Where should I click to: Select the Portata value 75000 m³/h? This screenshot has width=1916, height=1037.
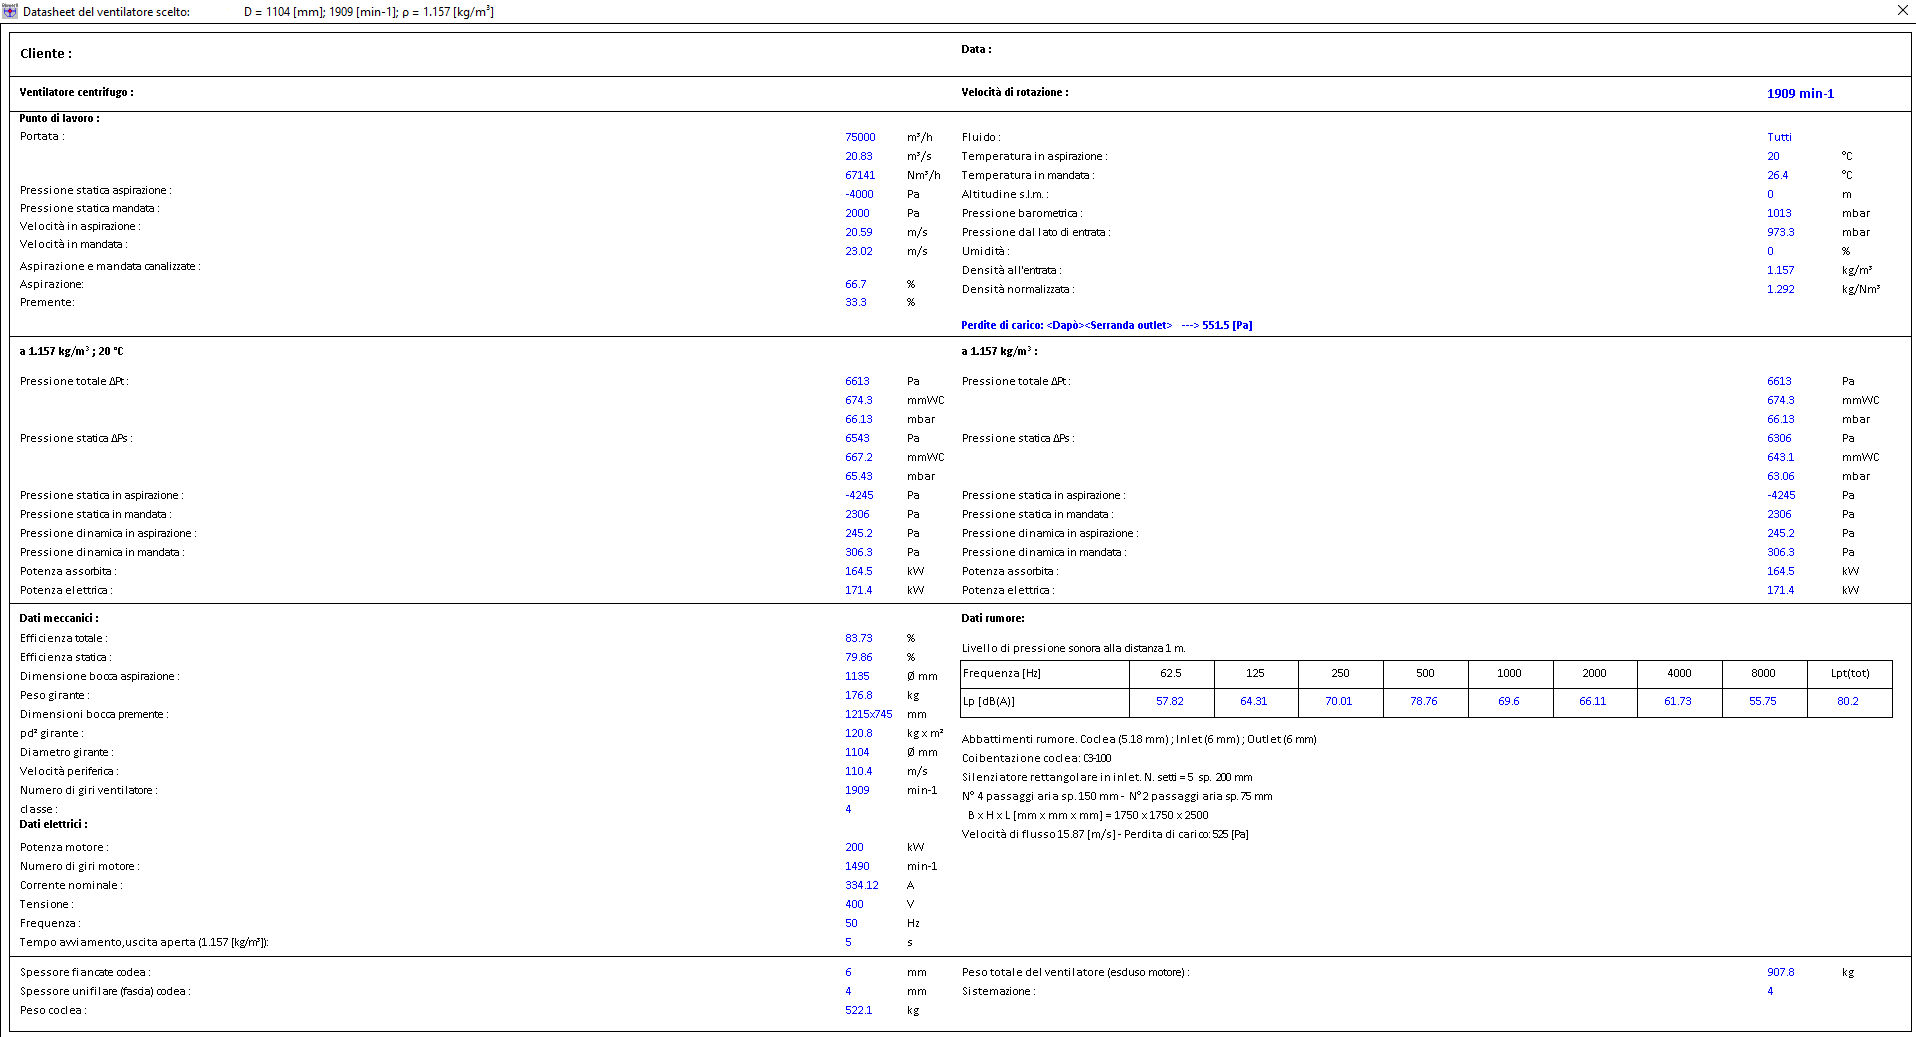(860, 137)
